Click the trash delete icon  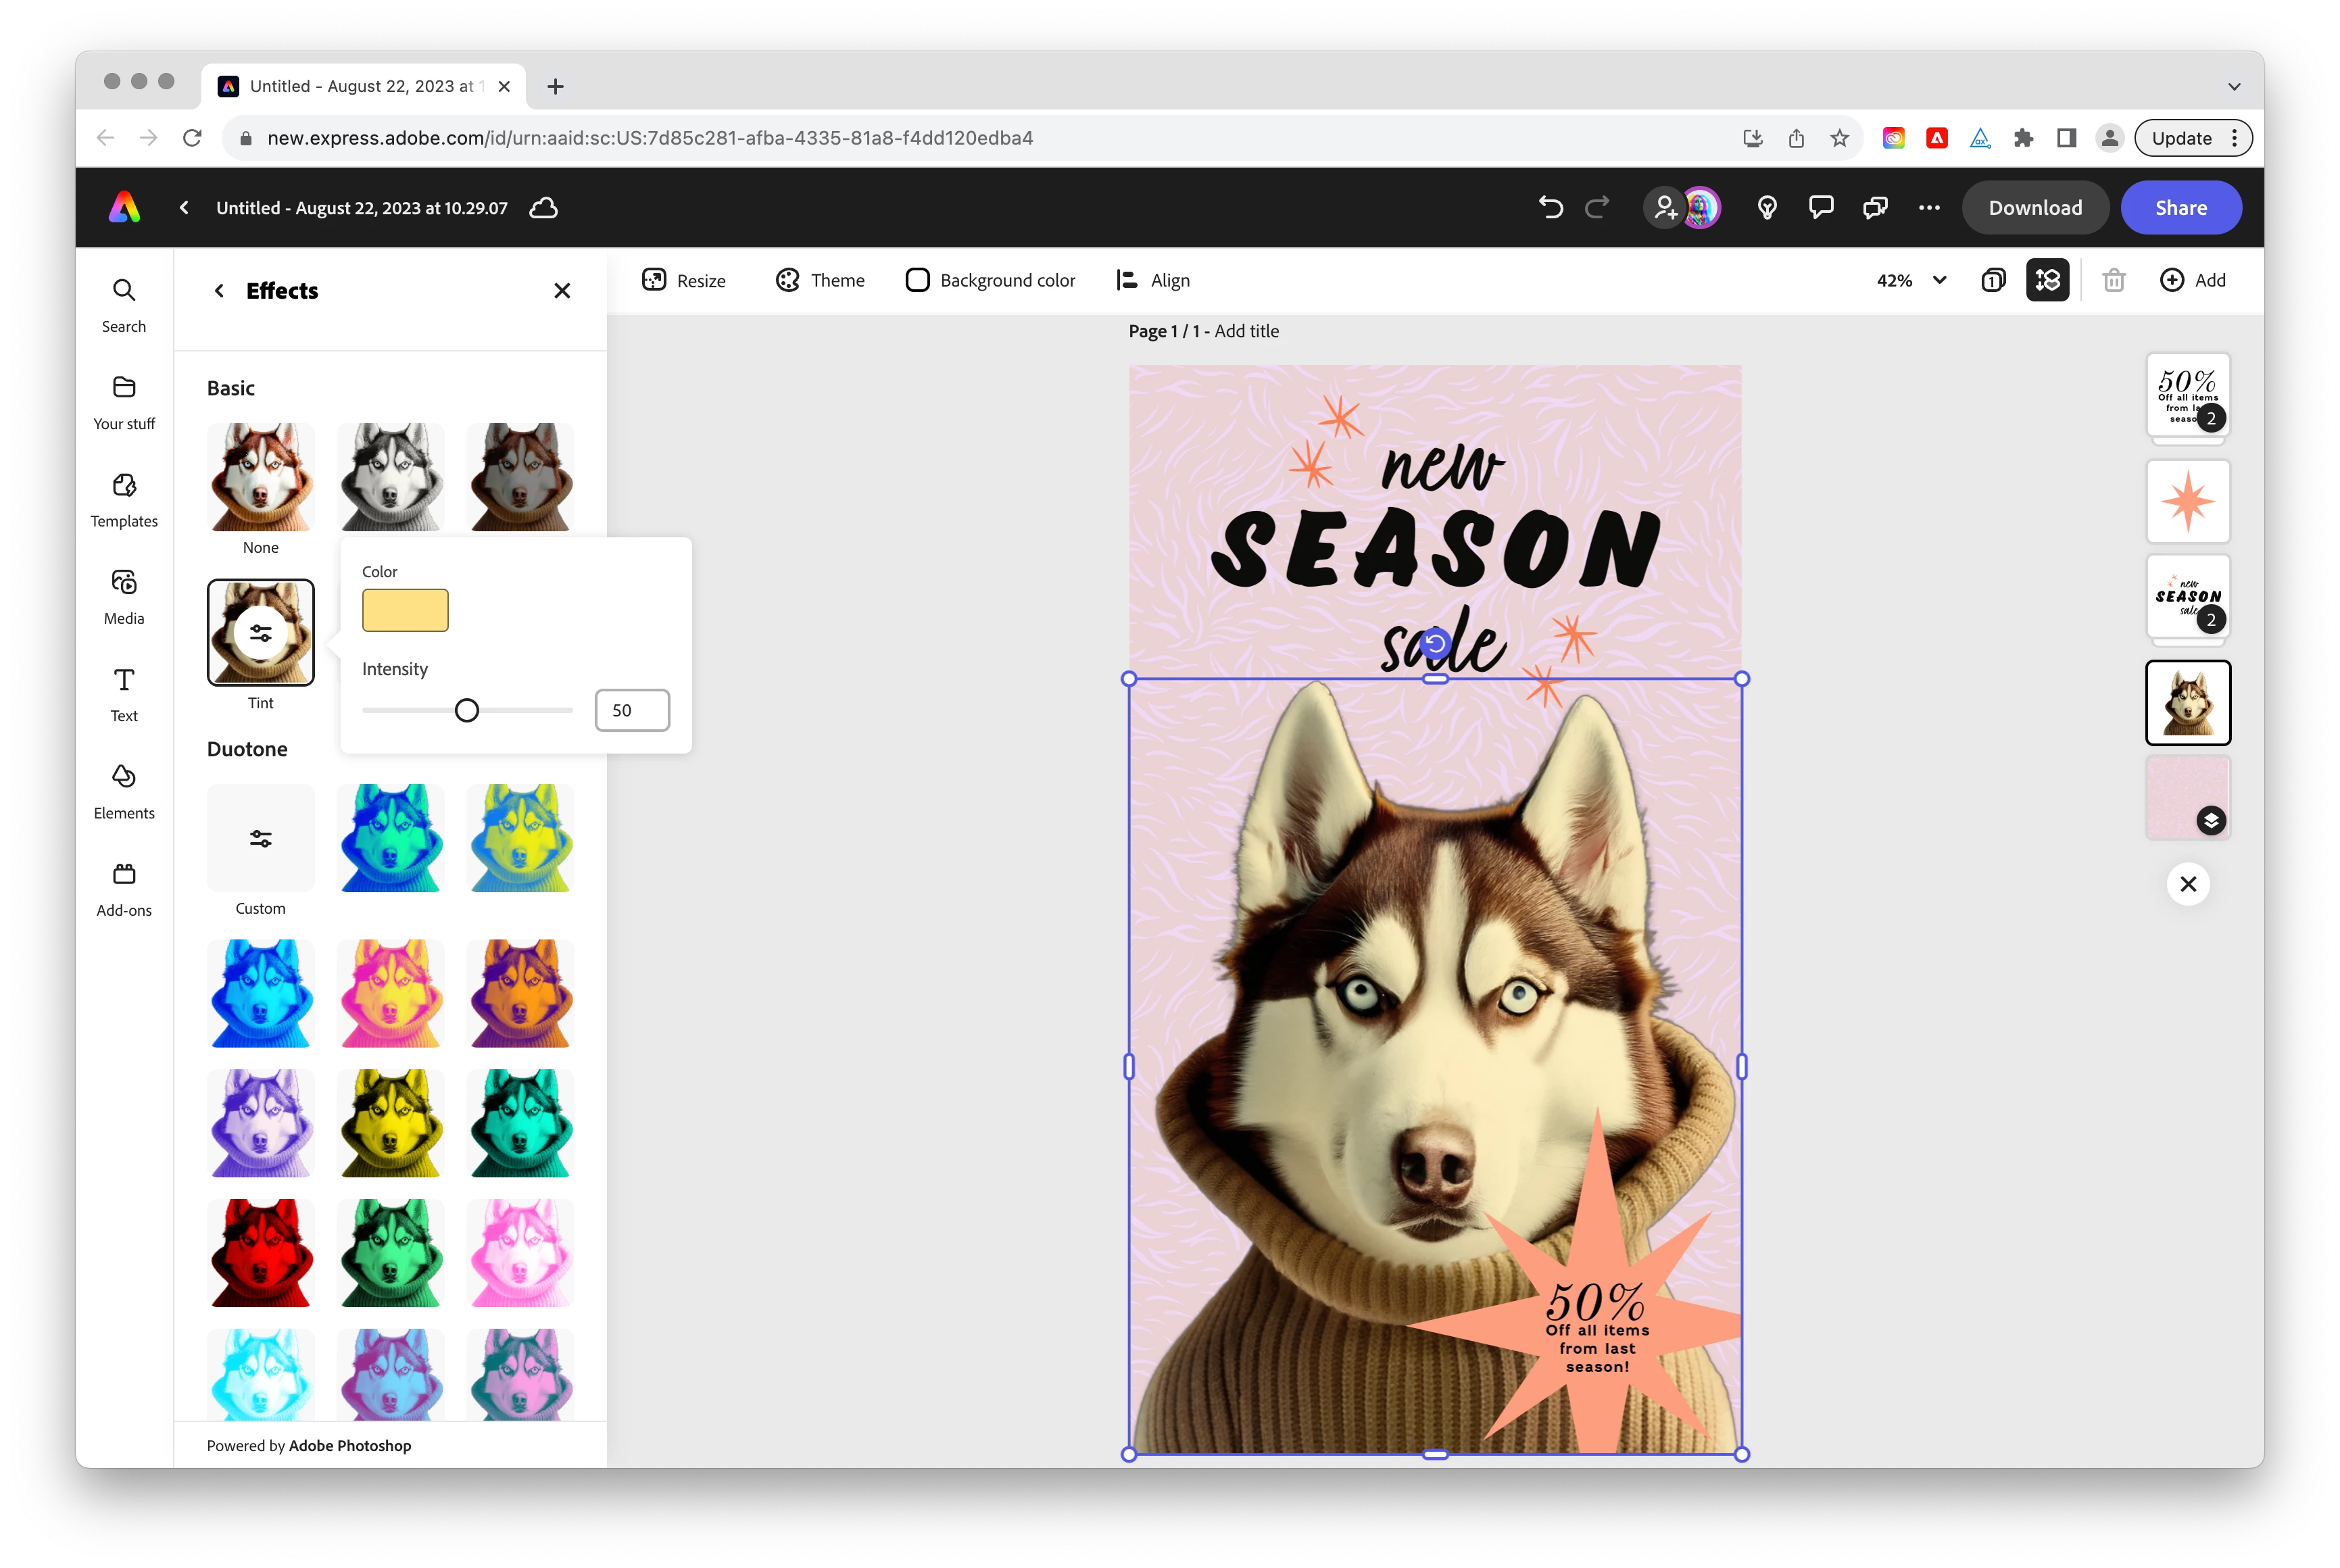click(x=2113, y=281)
